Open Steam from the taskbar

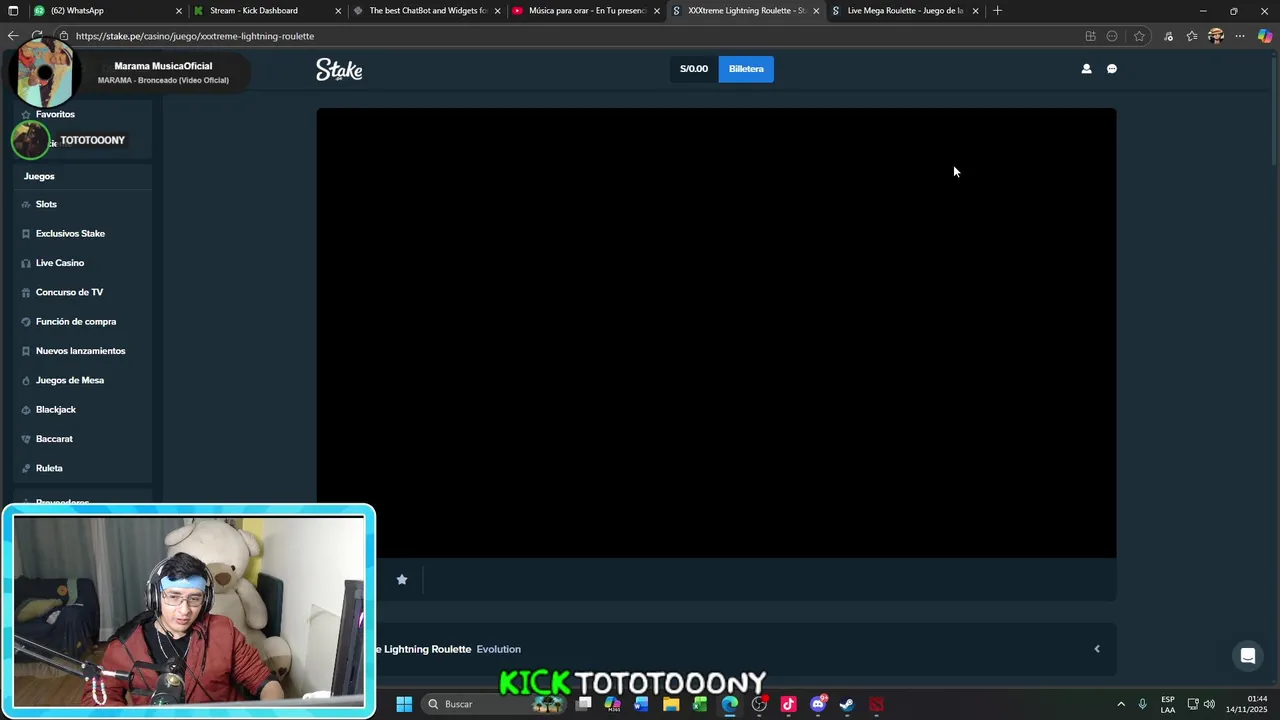point(847,704)
